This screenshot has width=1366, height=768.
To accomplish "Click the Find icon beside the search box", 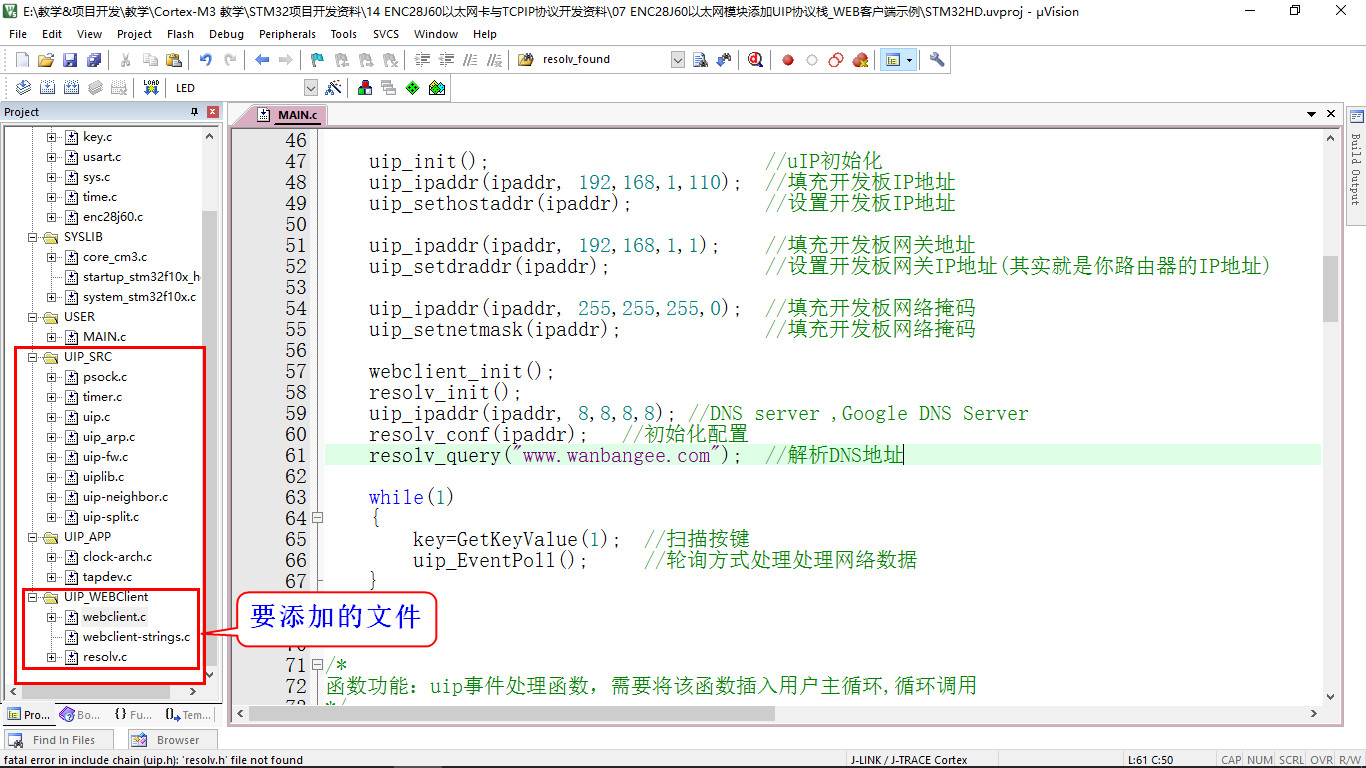I will 700,60.
